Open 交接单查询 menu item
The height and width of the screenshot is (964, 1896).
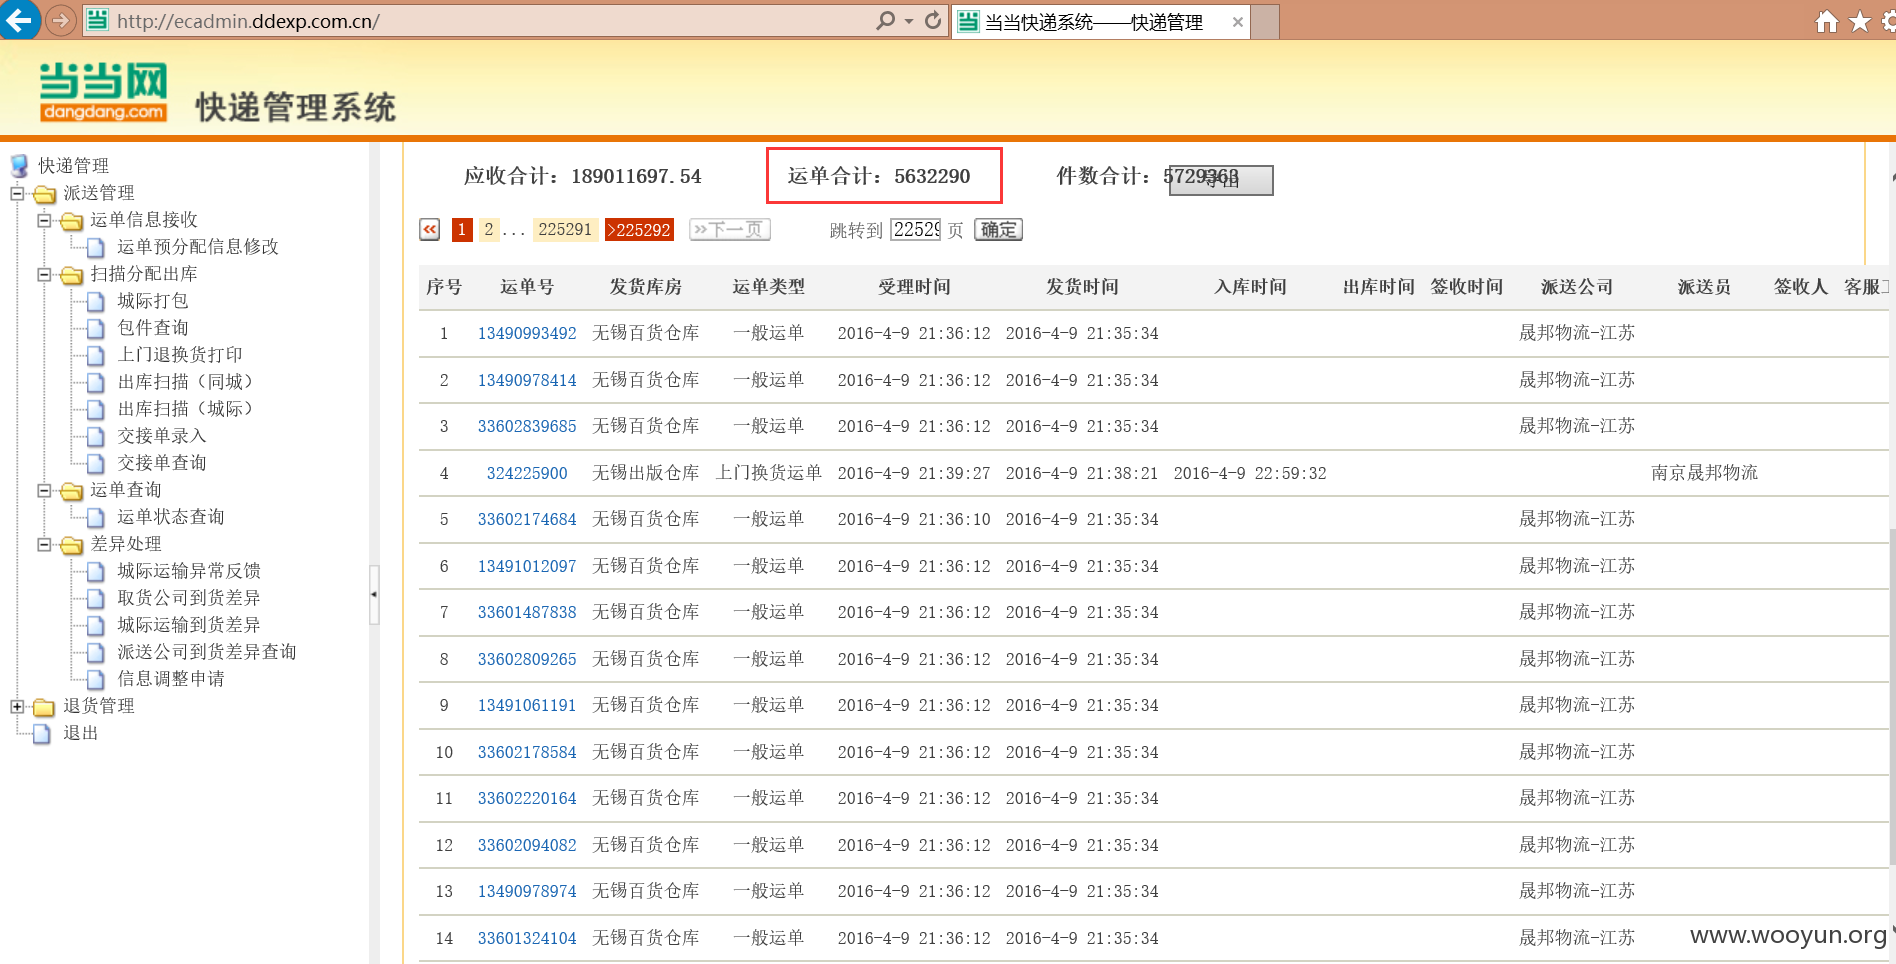pos(162,463)
